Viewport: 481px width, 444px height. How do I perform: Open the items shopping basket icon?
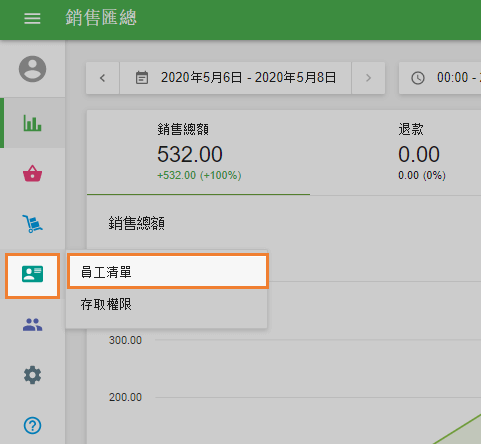point(32,173)
